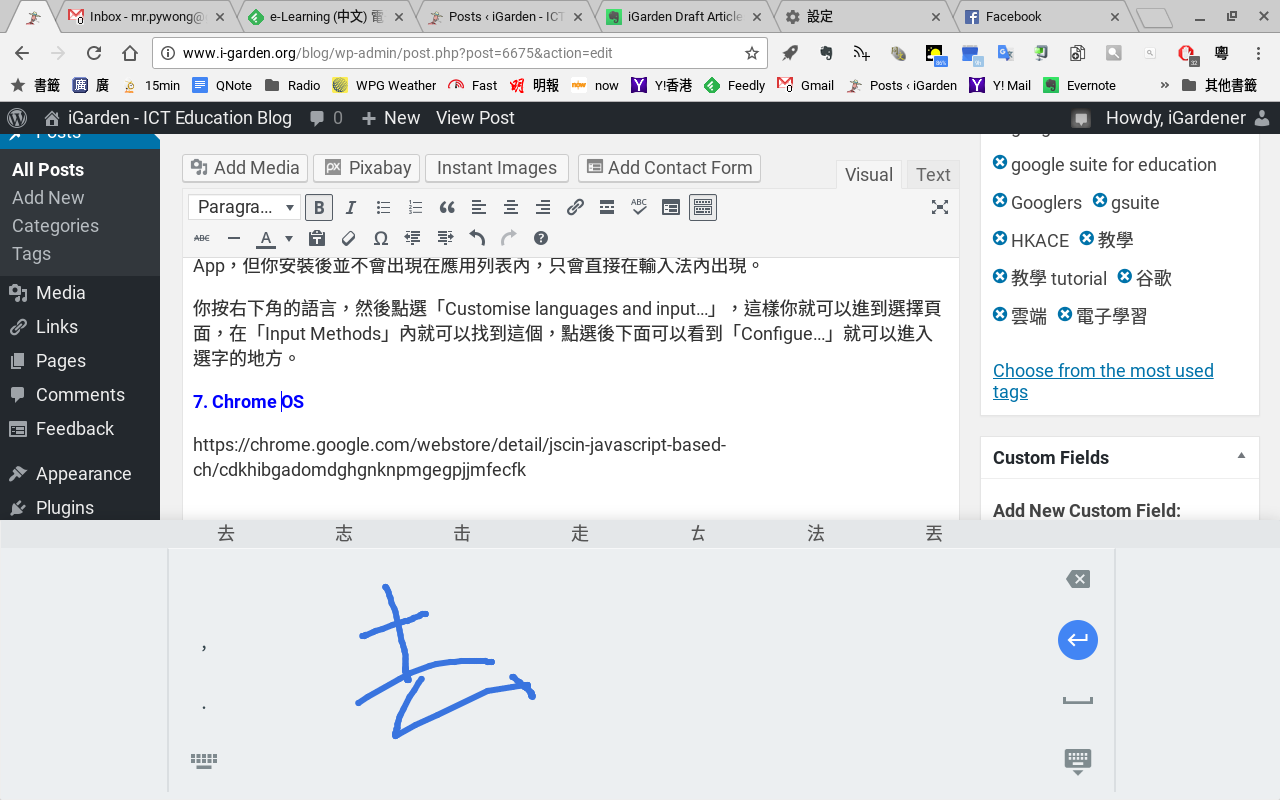Toggle the toolbar kitchen sink button
Viewport: 1280px width, 800px height.
click(x=703, y=208)
